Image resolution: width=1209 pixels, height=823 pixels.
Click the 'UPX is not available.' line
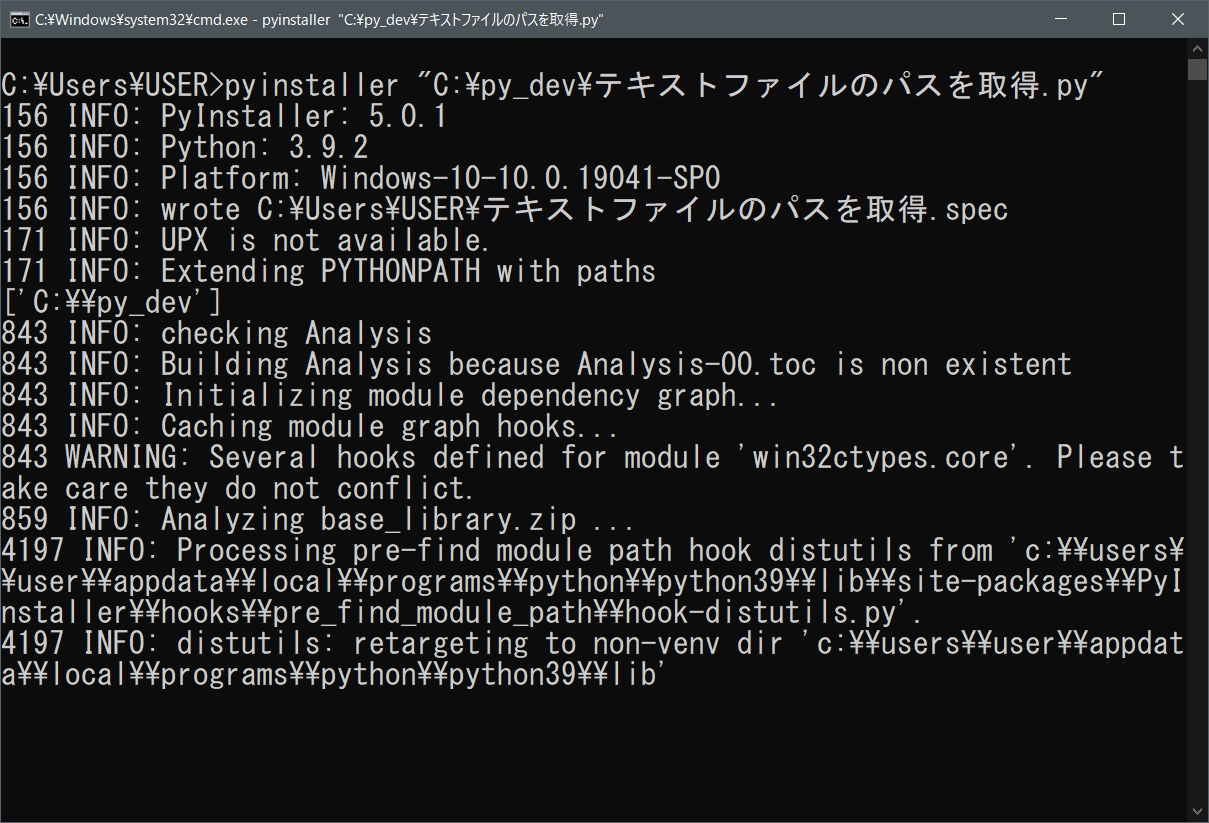point(246,241)
